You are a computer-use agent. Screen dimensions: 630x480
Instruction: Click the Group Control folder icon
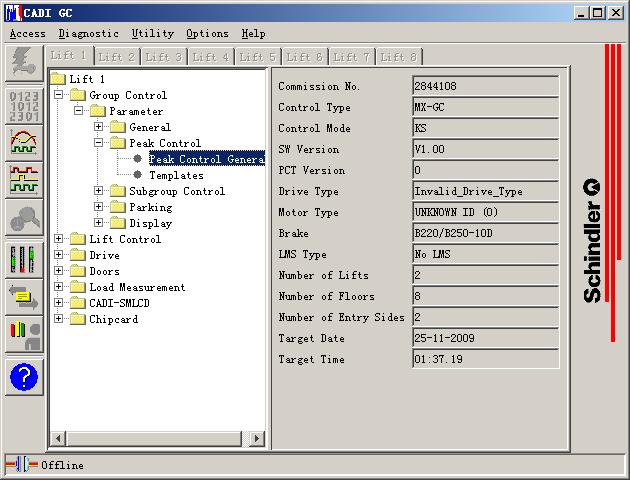(78, 95)
